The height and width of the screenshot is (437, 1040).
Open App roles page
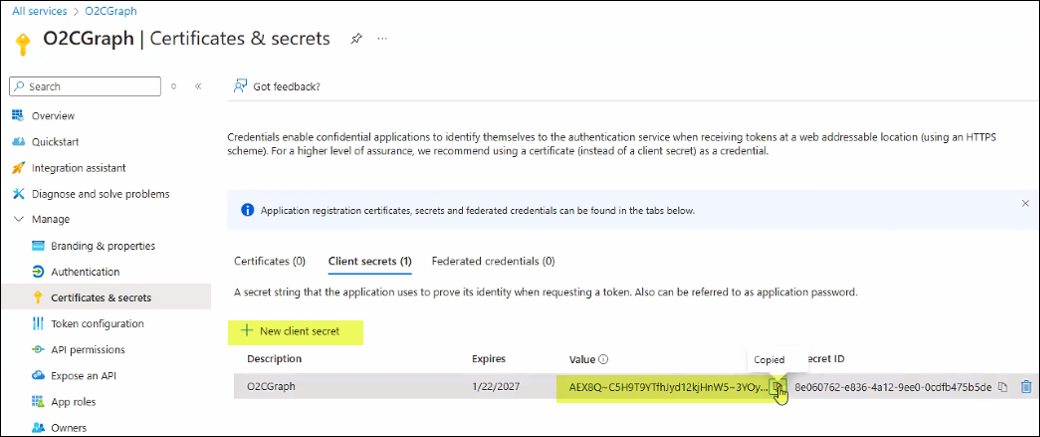tap(73, 402)
